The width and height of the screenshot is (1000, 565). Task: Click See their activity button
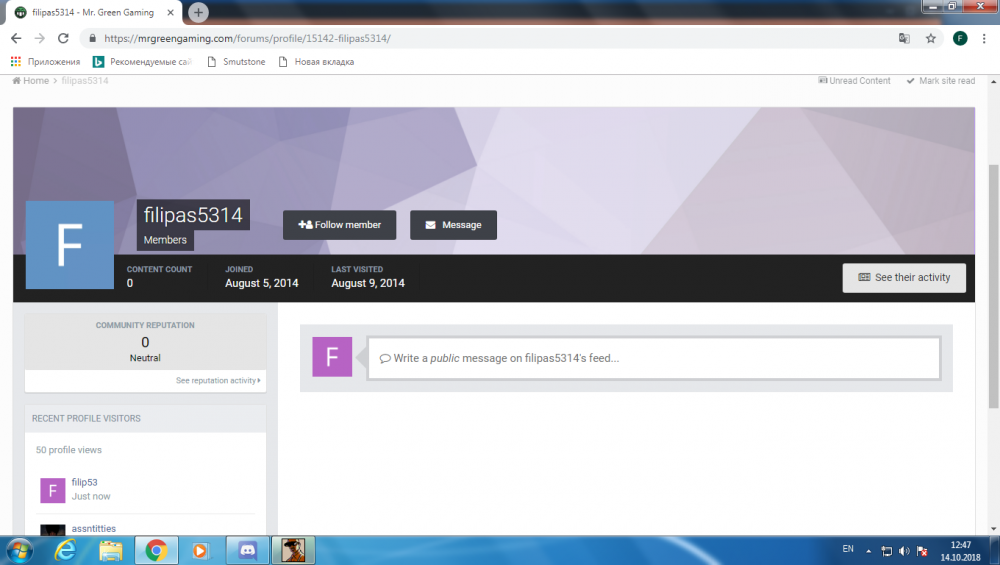tap(904, 277)
